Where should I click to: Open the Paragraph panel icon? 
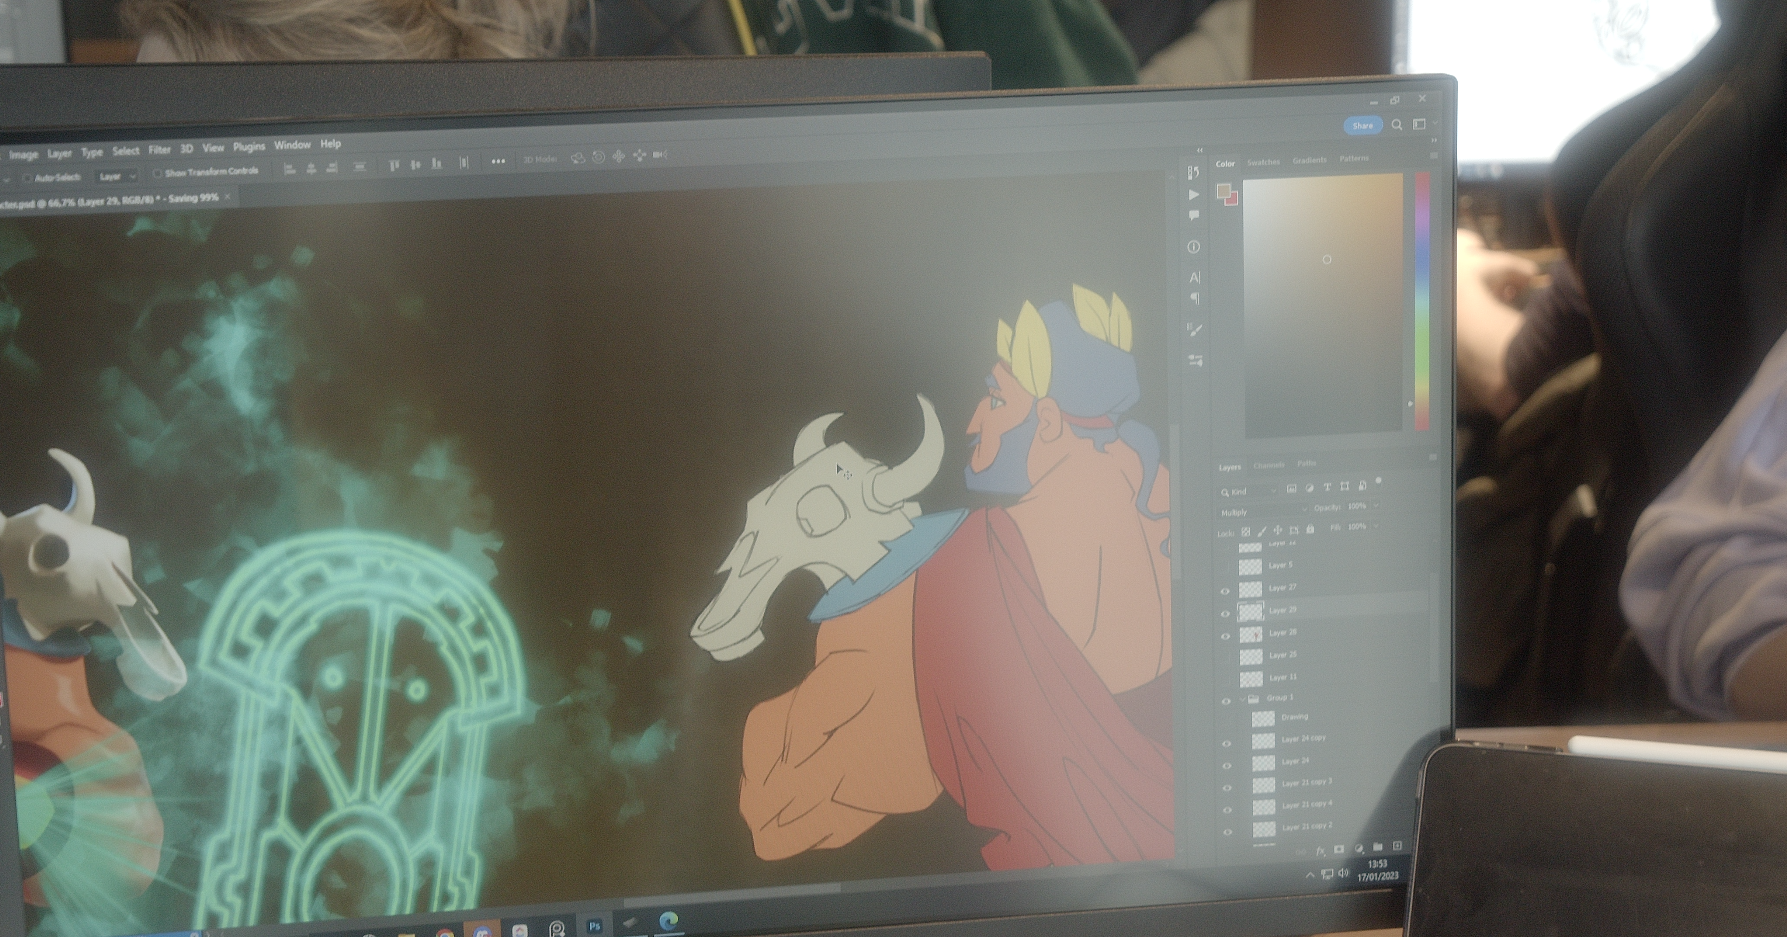pos(1194,298)
